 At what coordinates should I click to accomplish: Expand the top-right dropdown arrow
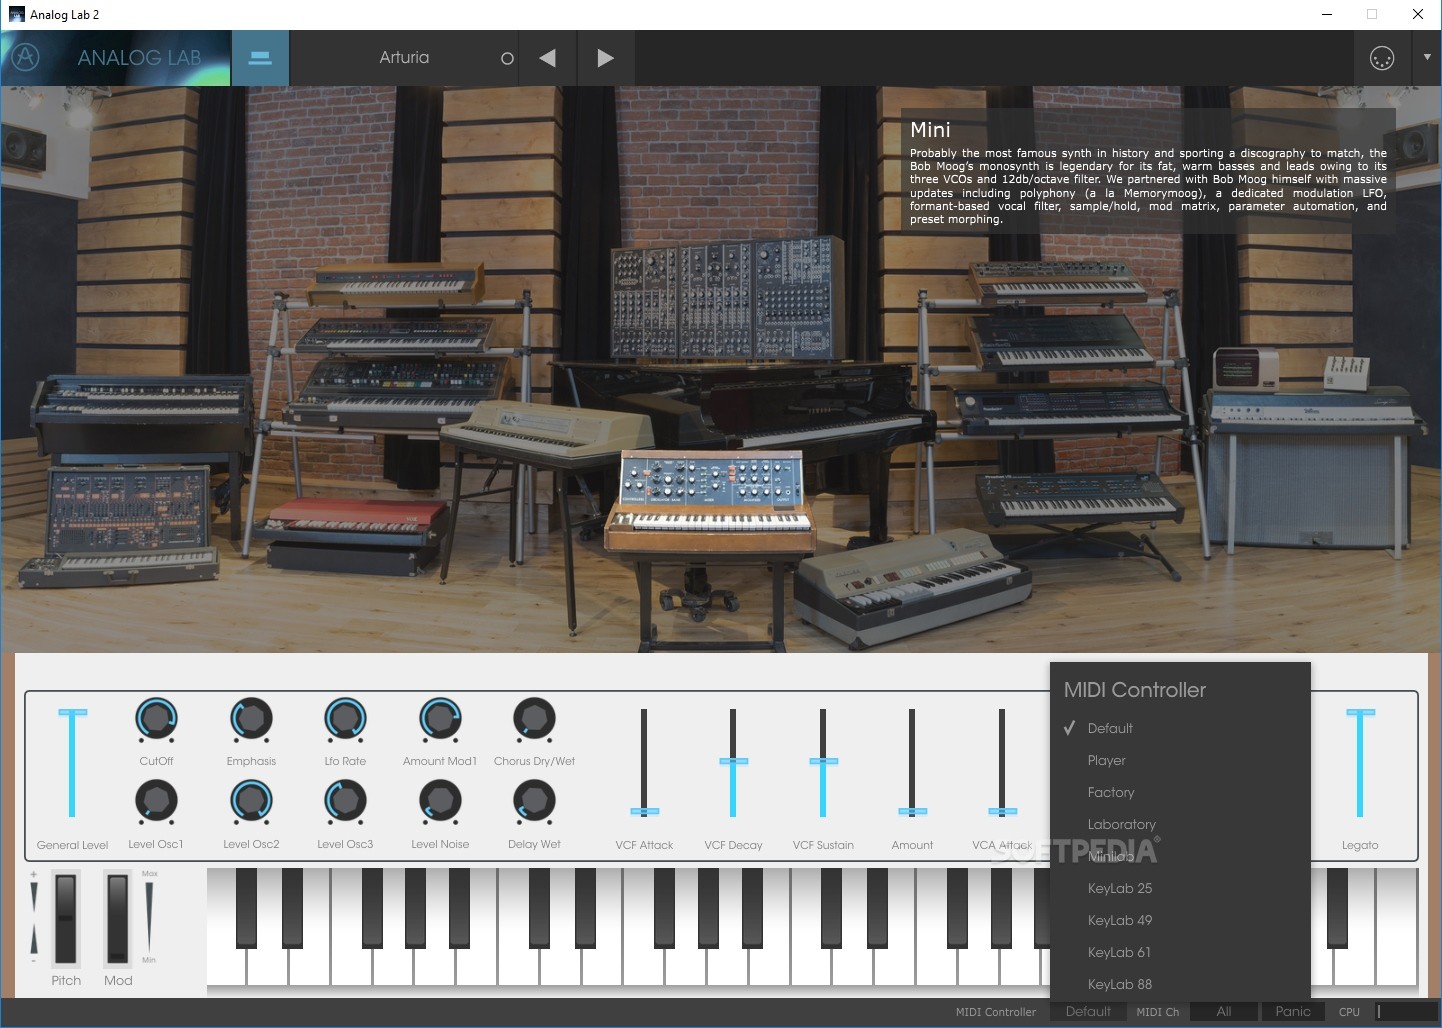click(x=1427, y=57)
